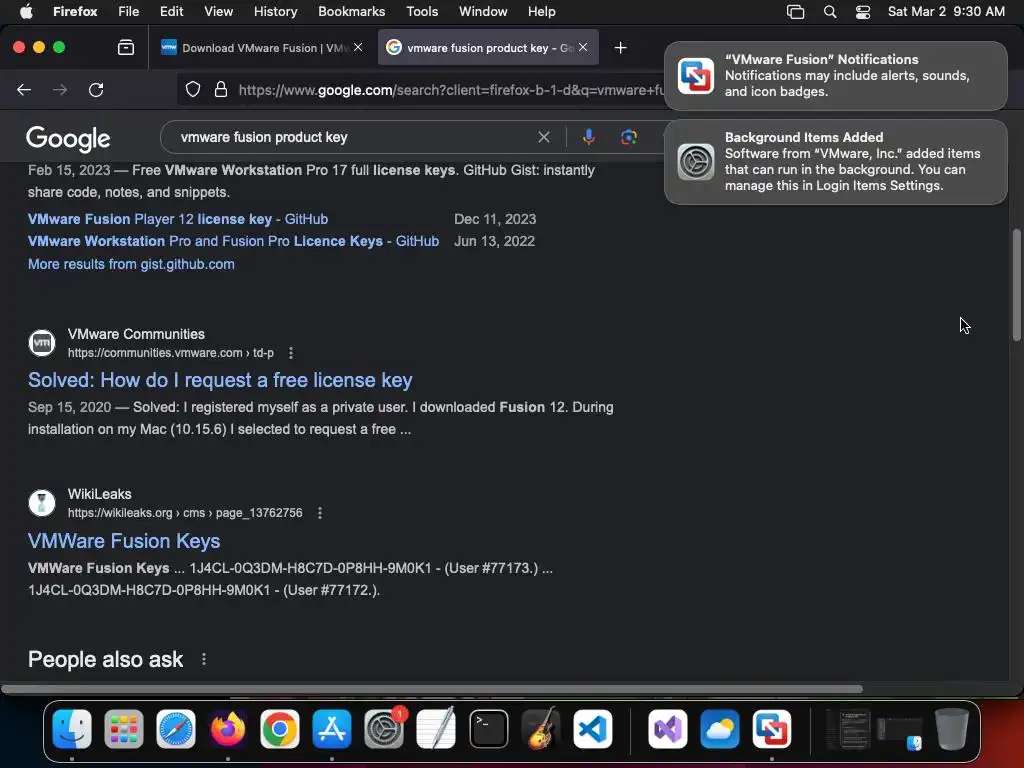The image size is (1024, 768).
Task: Open Launchpad from the Dock
Action: (x=123, y=728)
